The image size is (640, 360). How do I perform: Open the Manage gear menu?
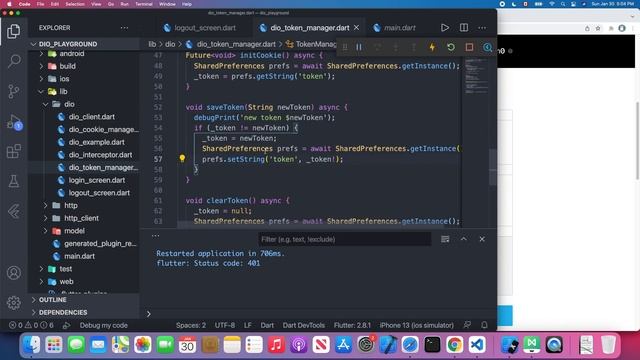[13, 302]
